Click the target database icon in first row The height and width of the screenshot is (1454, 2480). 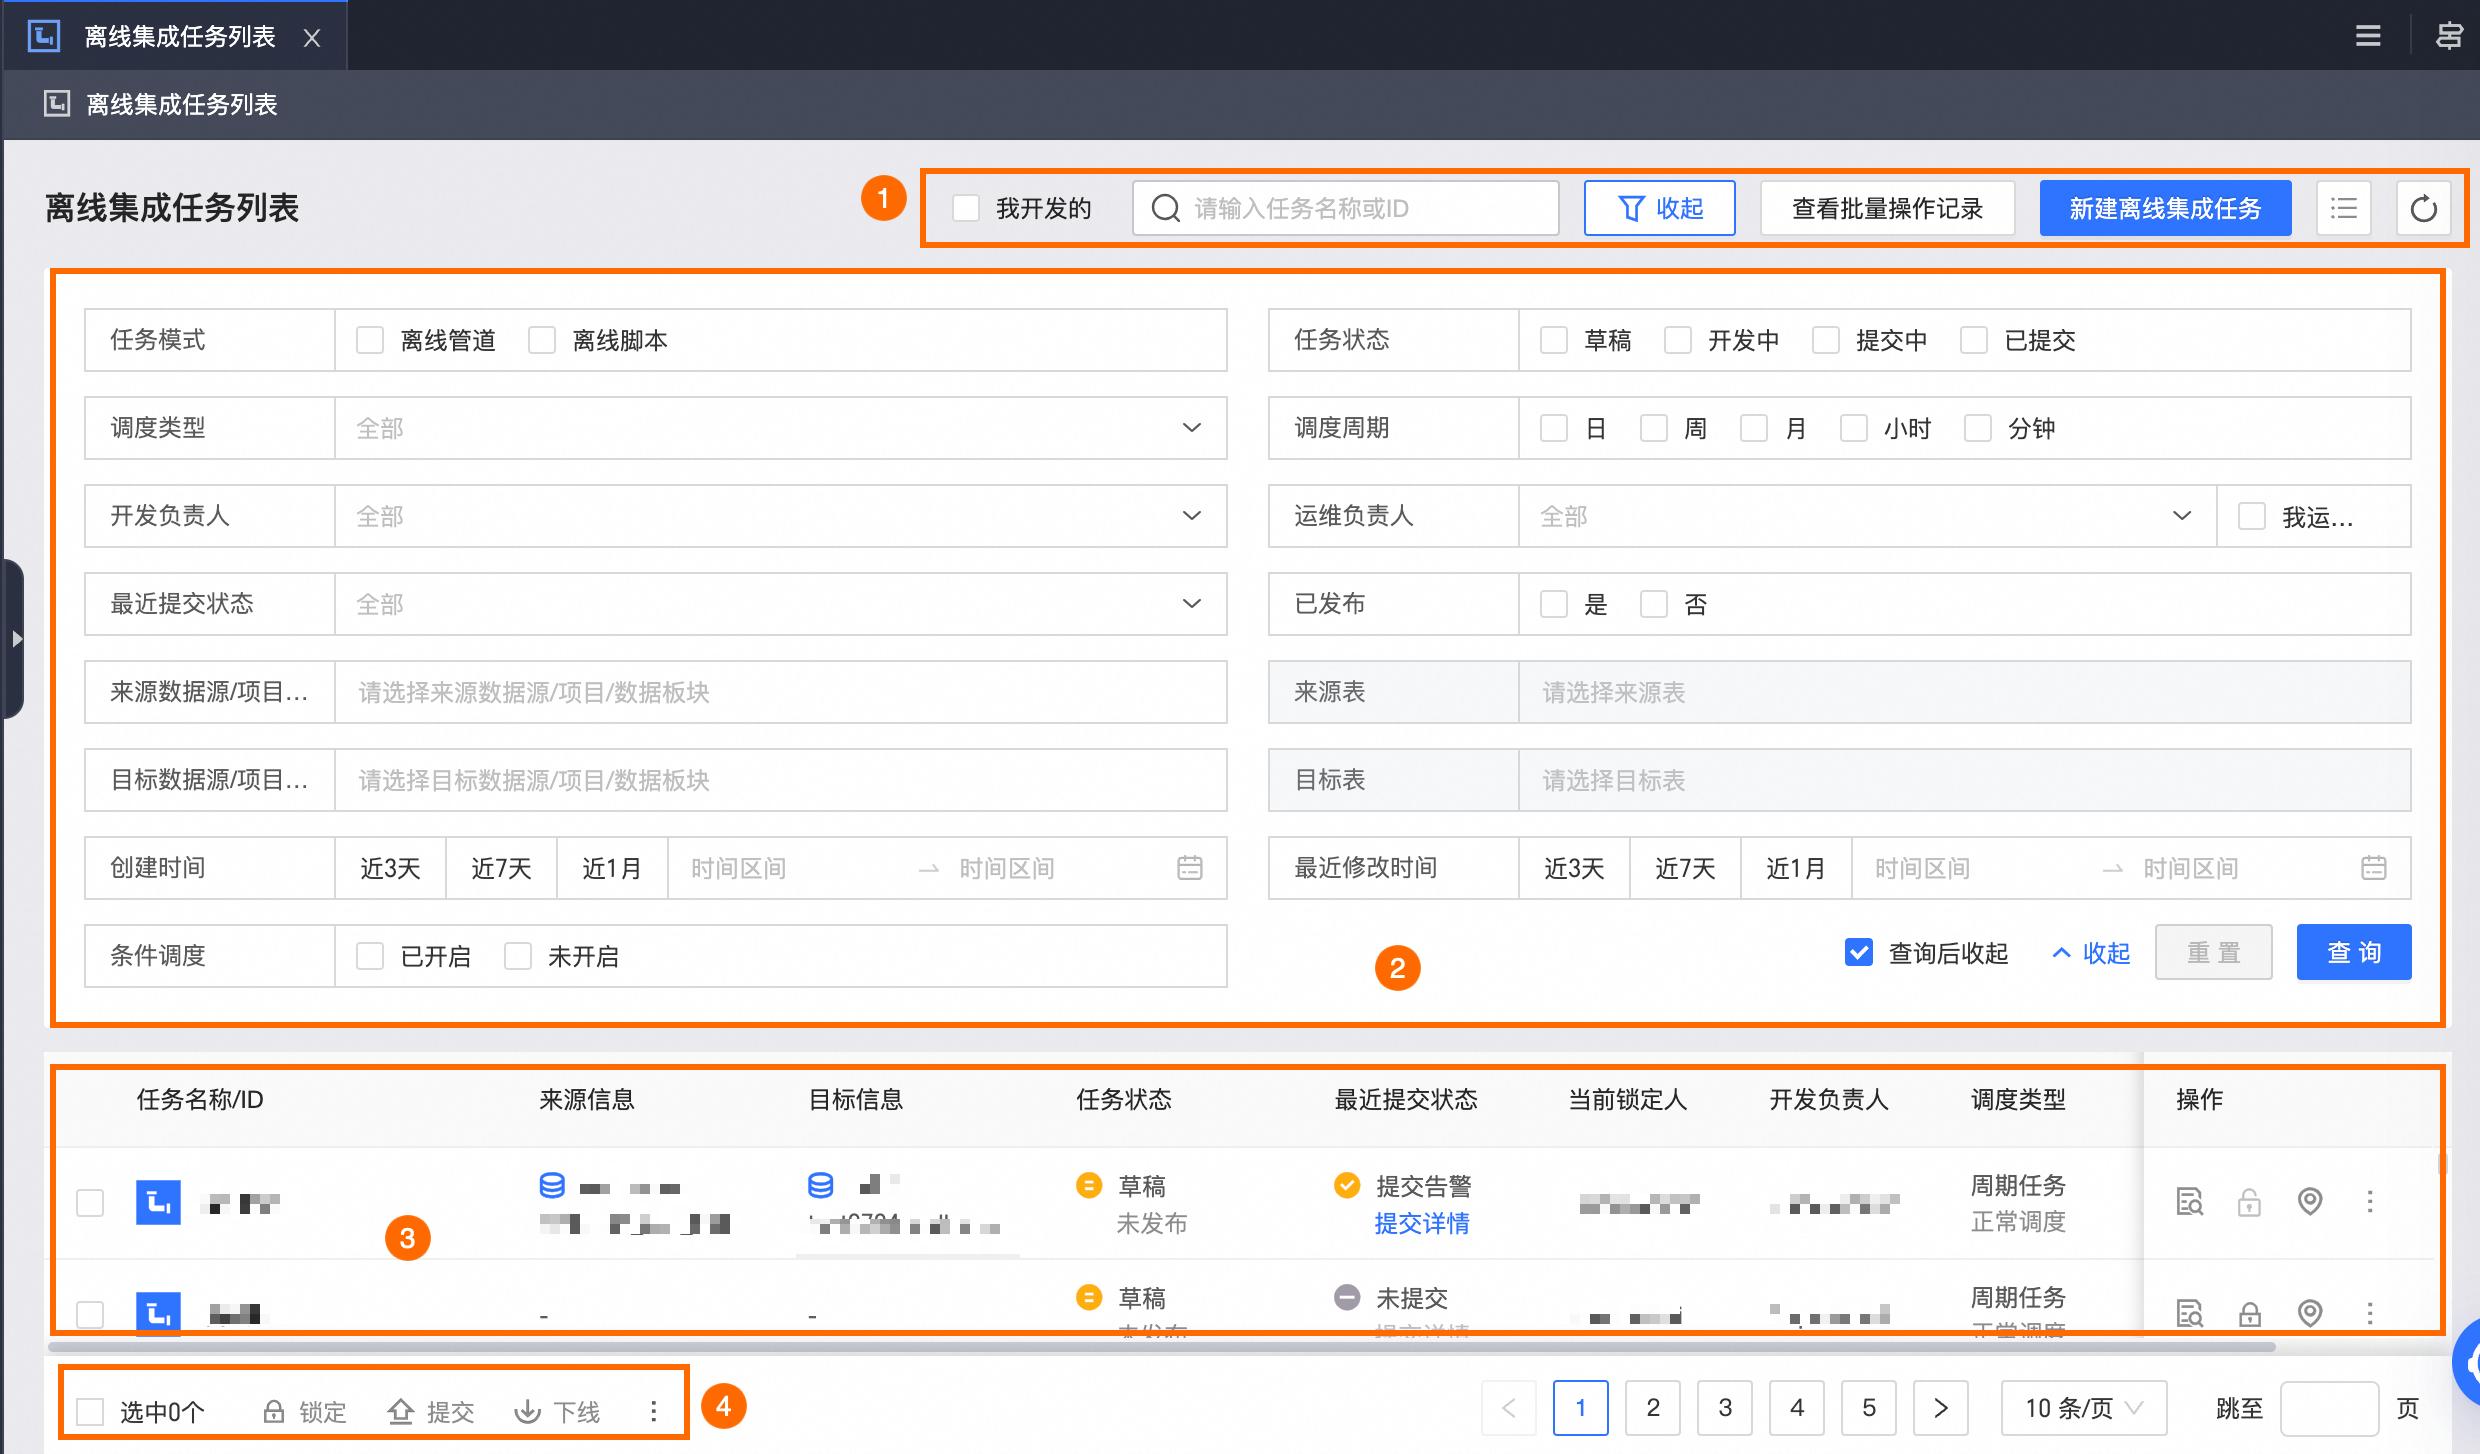coord(820,1185)
